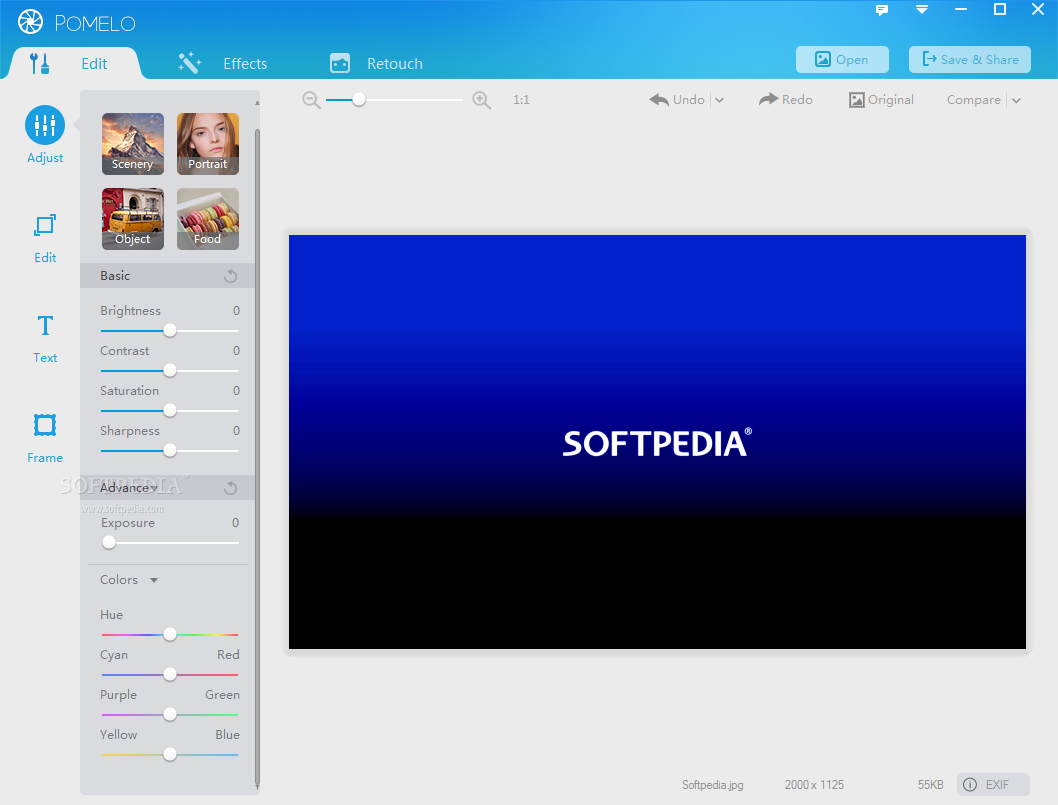
Task: Click the Softpedia image on canvas
Action: [657, 442]
